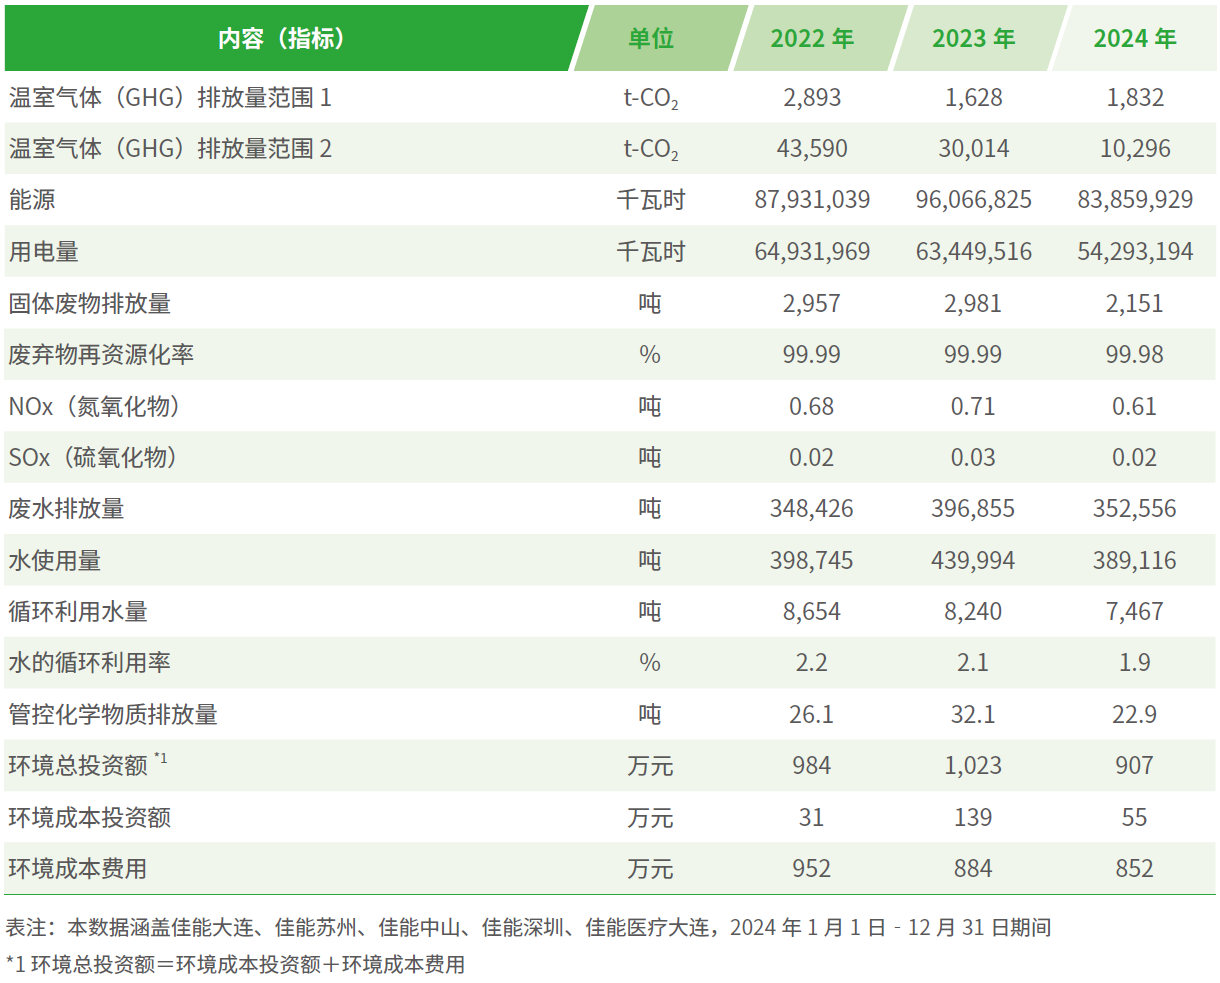Viewport: 1220px width, 983px height.
Task: Select the 固体废物排放量 2022 value 2,957
Action: coord(811,303)
